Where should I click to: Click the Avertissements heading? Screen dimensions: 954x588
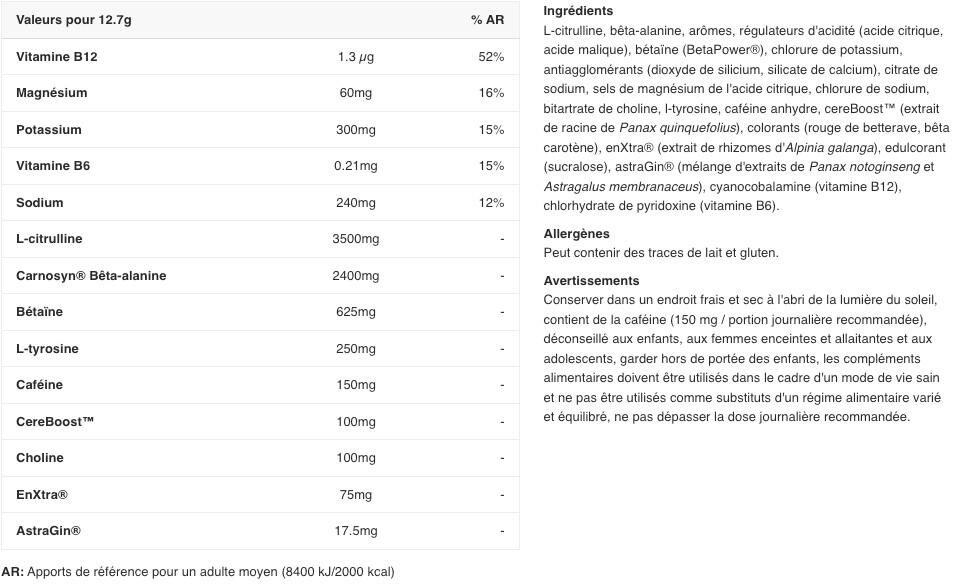(x=591, y=281)
